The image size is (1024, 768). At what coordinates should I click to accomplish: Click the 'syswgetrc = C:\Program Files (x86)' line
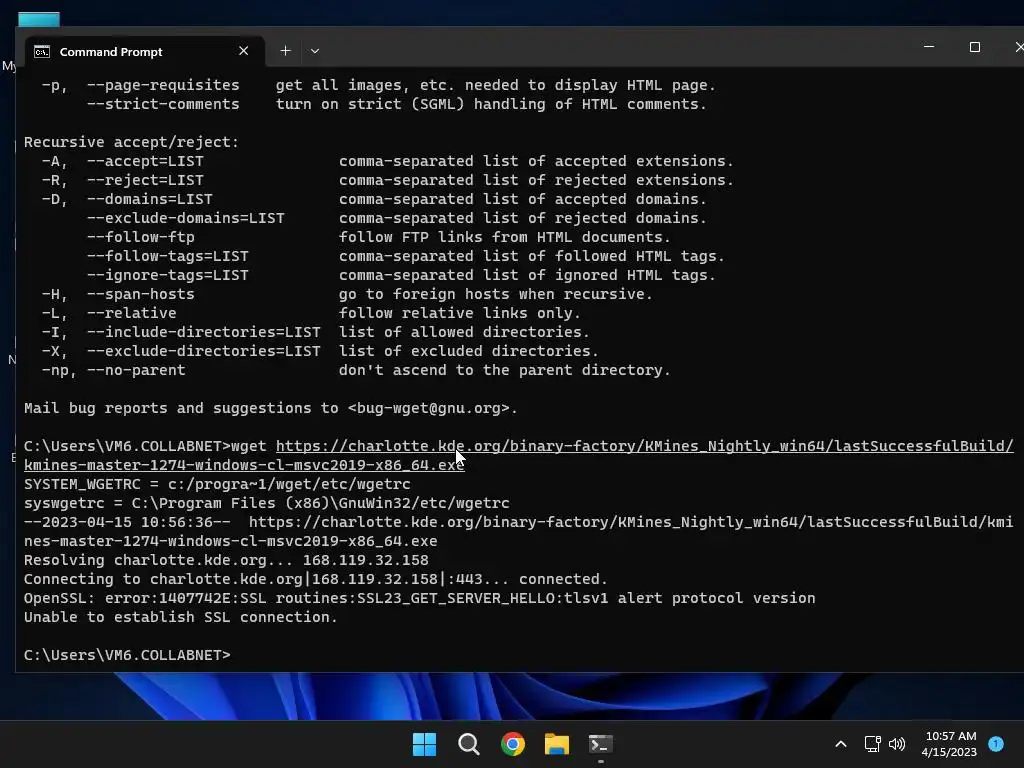tap(266, 503)
